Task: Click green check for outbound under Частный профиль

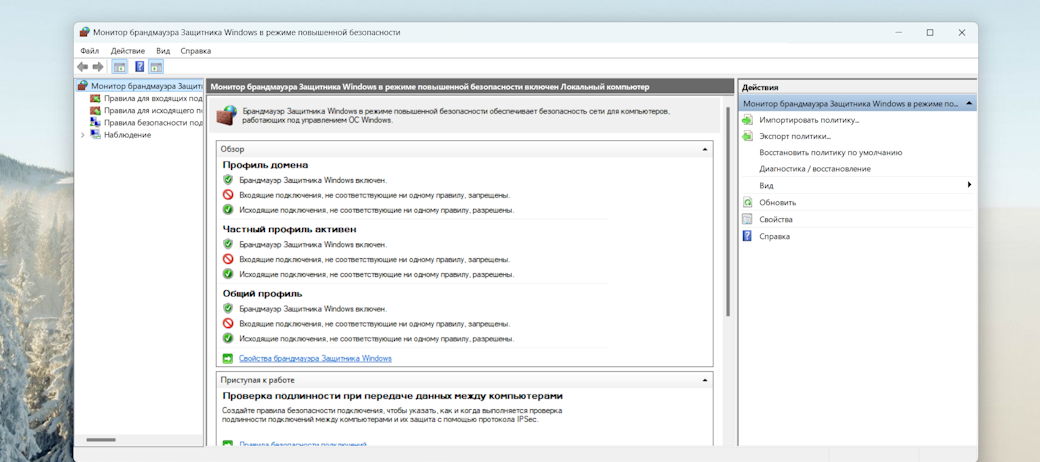Action: (x=228, y=274)
